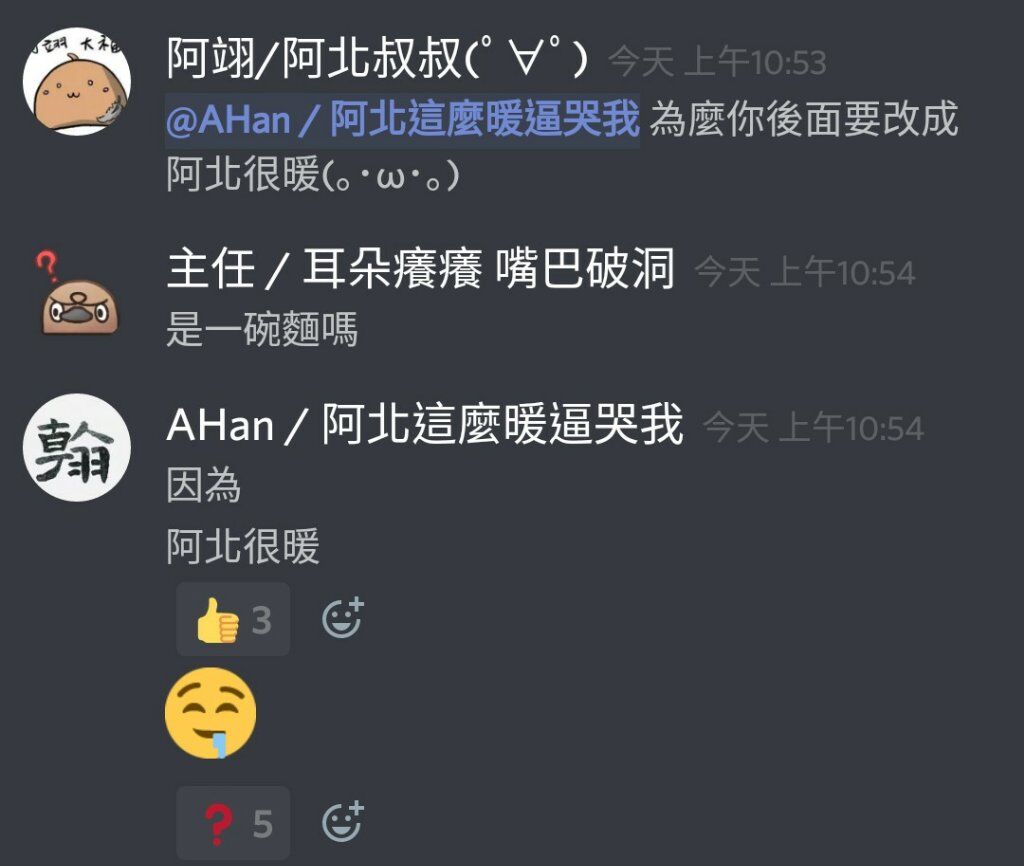Click username 阿翊/阿北叔叔

pyautogui.click(x=377, y=59)
